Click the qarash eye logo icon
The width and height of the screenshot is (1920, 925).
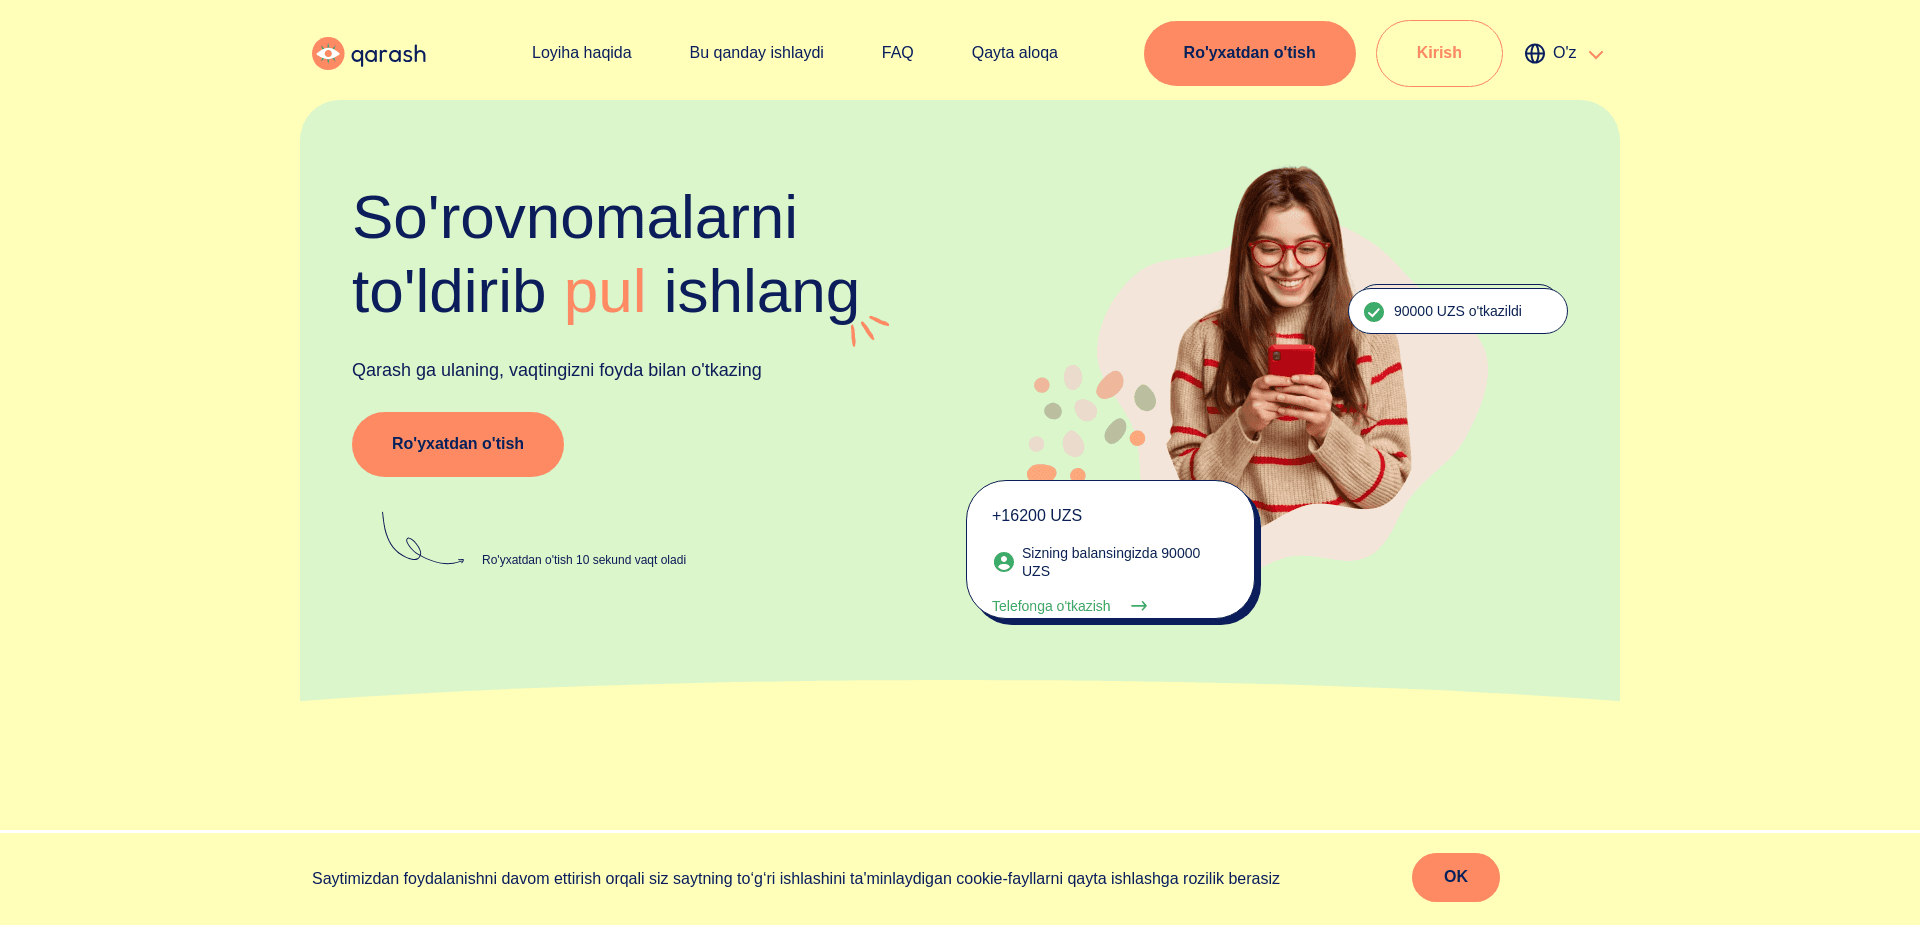[x=328, y=53]
